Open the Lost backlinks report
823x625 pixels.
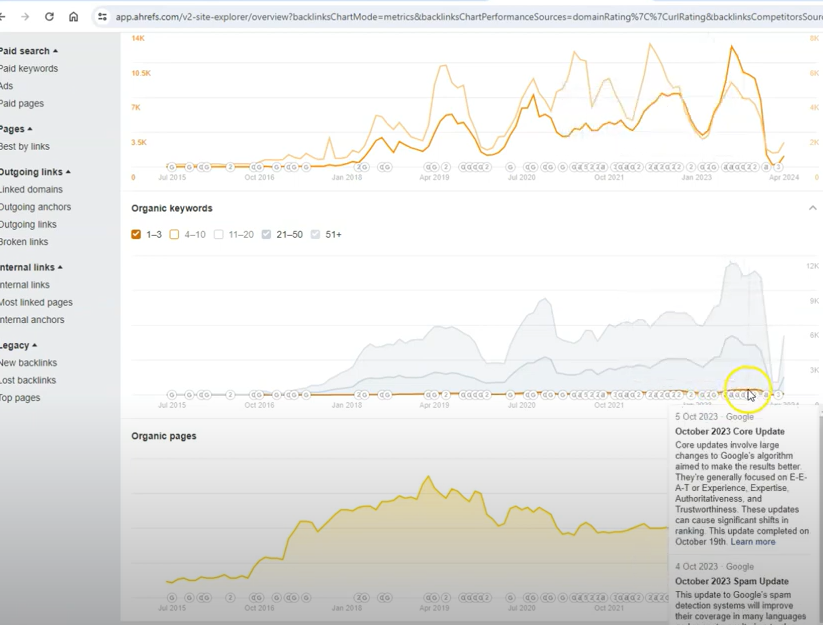28,380
